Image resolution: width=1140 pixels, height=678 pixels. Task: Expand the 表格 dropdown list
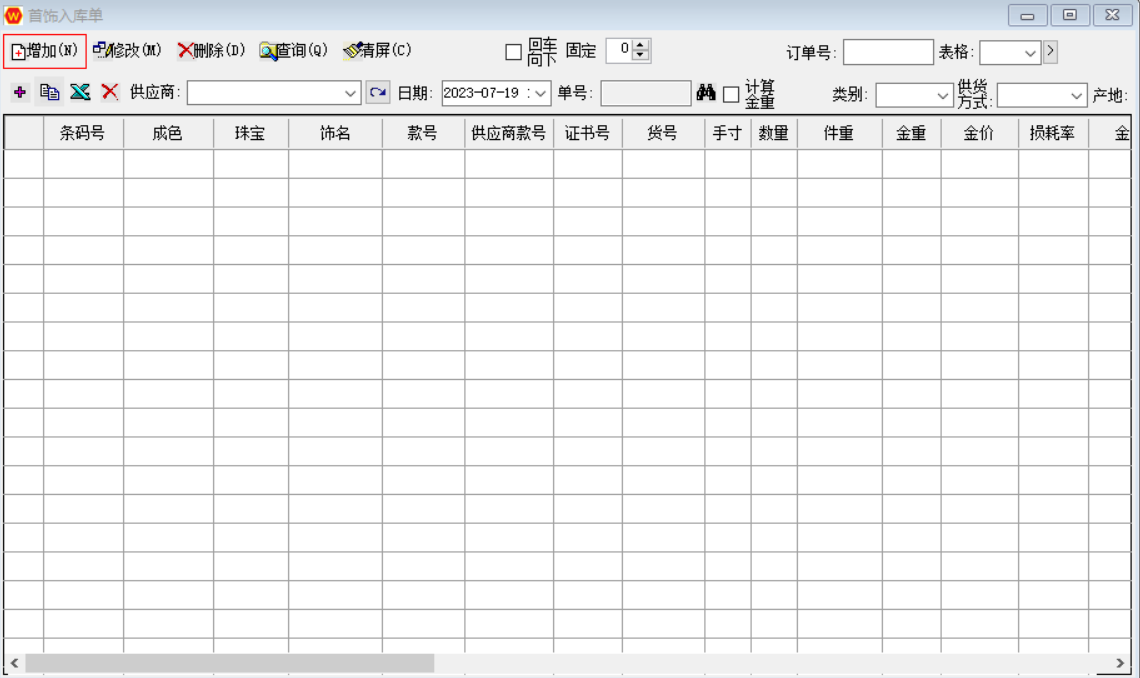pos(1030,53)
